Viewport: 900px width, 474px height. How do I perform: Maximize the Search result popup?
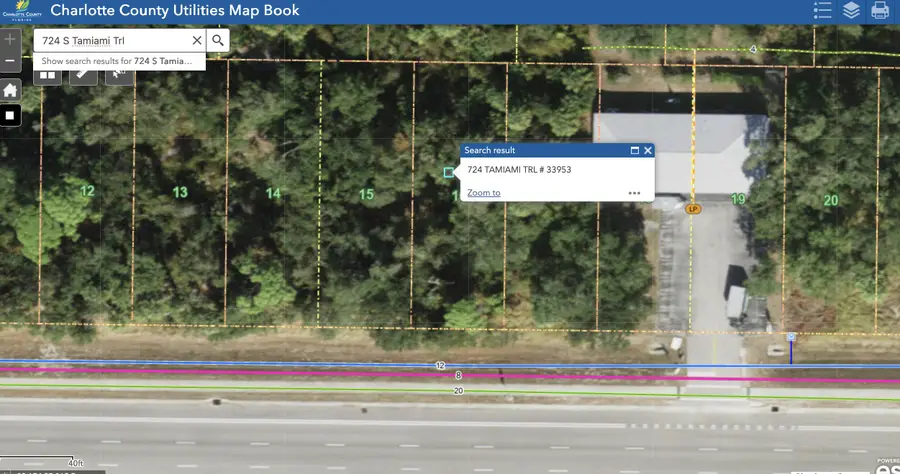[635, 150]
